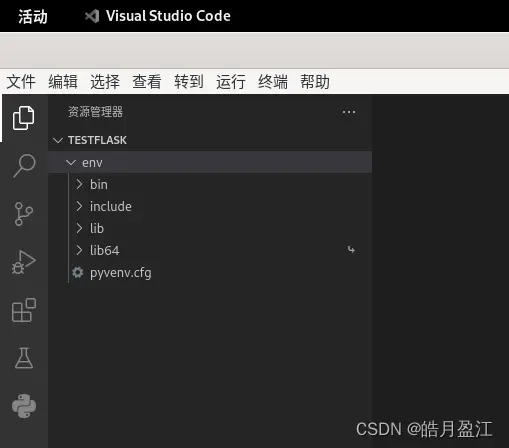Open the 帮助 menu

point(315,82)
